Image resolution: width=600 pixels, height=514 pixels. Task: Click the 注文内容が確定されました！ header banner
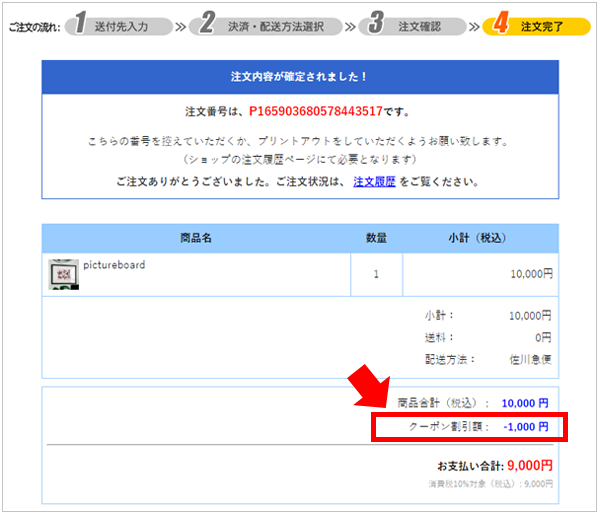click(x=300, y=77)
